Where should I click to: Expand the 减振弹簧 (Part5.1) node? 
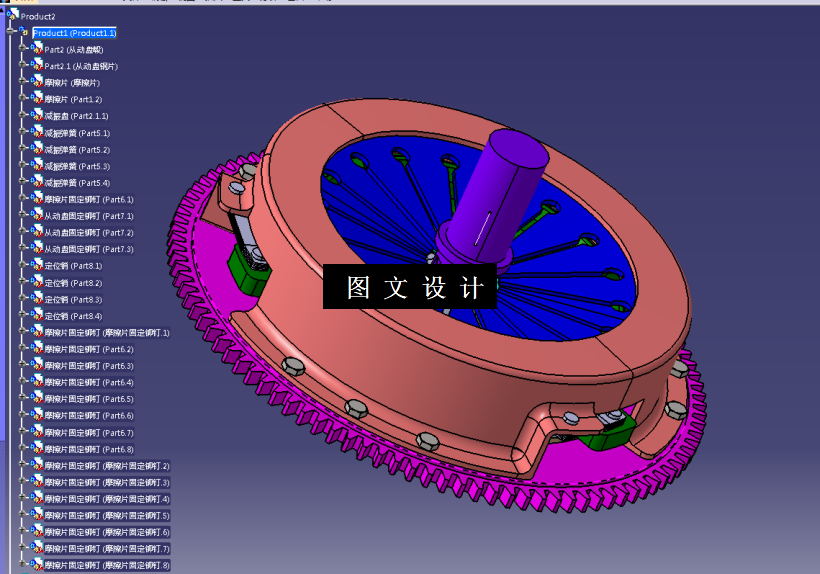(22, 132)
